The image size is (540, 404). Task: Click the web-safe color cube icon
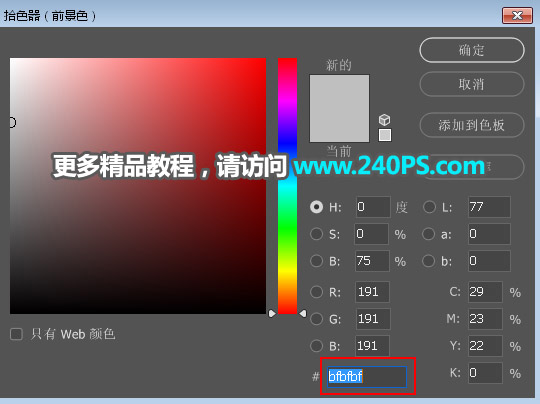point(384,120)
